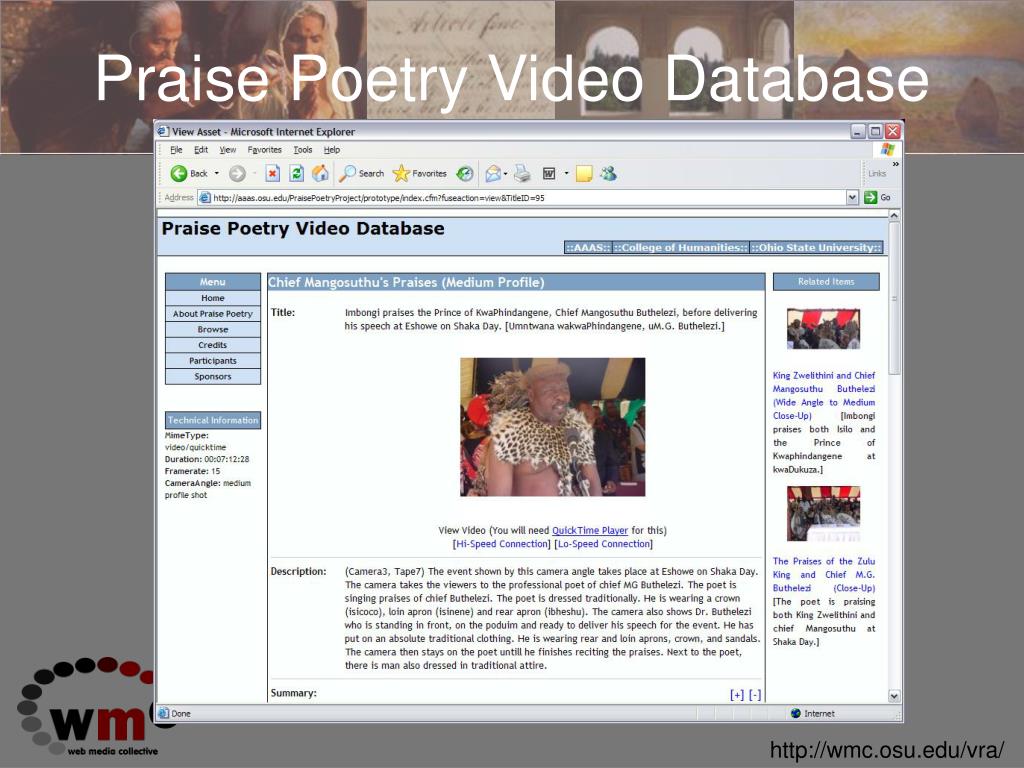Viewport: 1024px width, 768px height.
Task: Click the page icon in address bar
Action: (204, 197)
